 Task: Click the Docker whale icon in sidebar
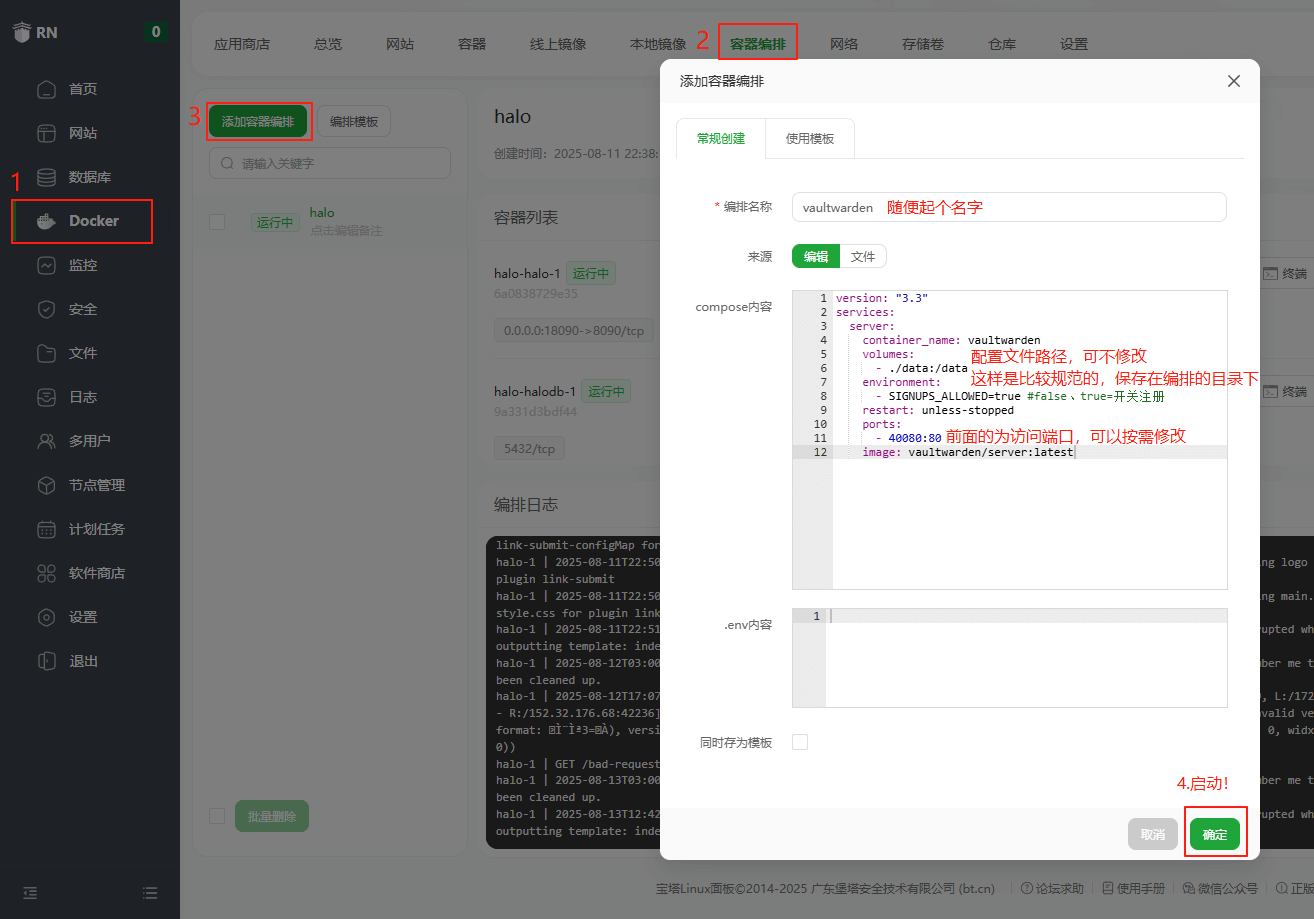(46, 221)
